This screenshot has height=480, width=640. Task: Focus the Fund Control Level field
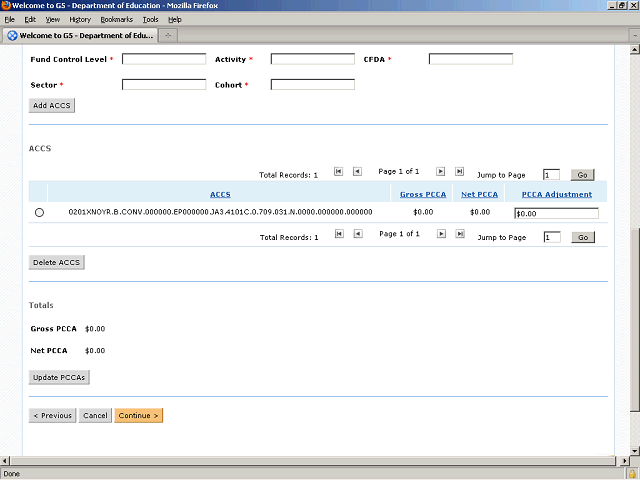click(163, 59)
